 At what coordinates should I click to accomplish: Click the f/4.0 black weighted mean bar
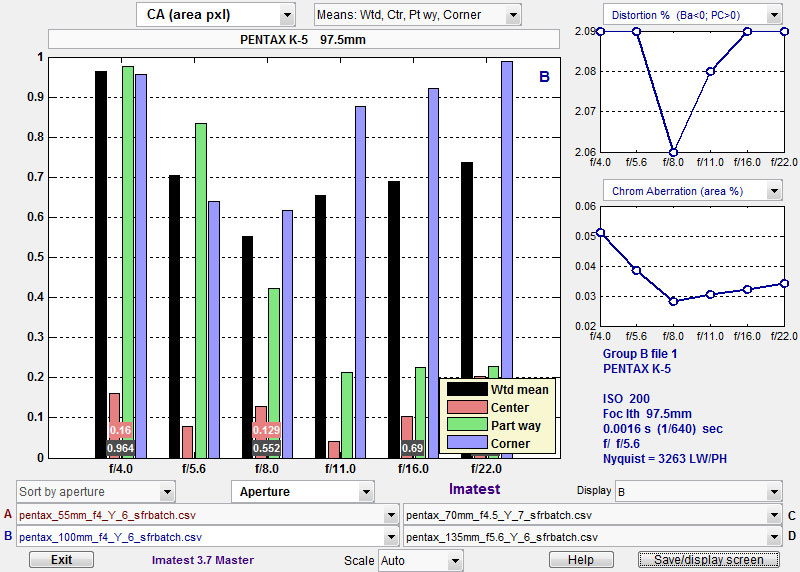101,264
